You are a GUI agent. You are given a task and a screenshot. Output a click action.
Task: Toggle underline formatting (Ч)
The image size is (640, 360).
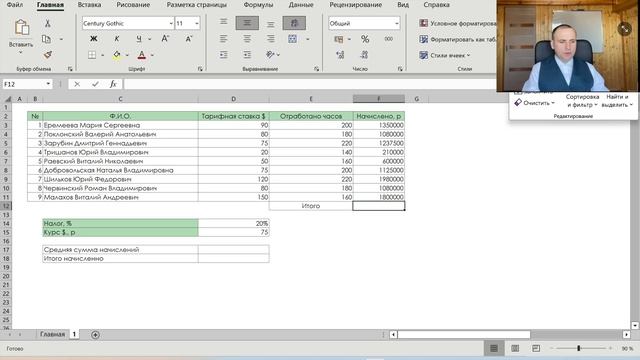tap(139, 38)
